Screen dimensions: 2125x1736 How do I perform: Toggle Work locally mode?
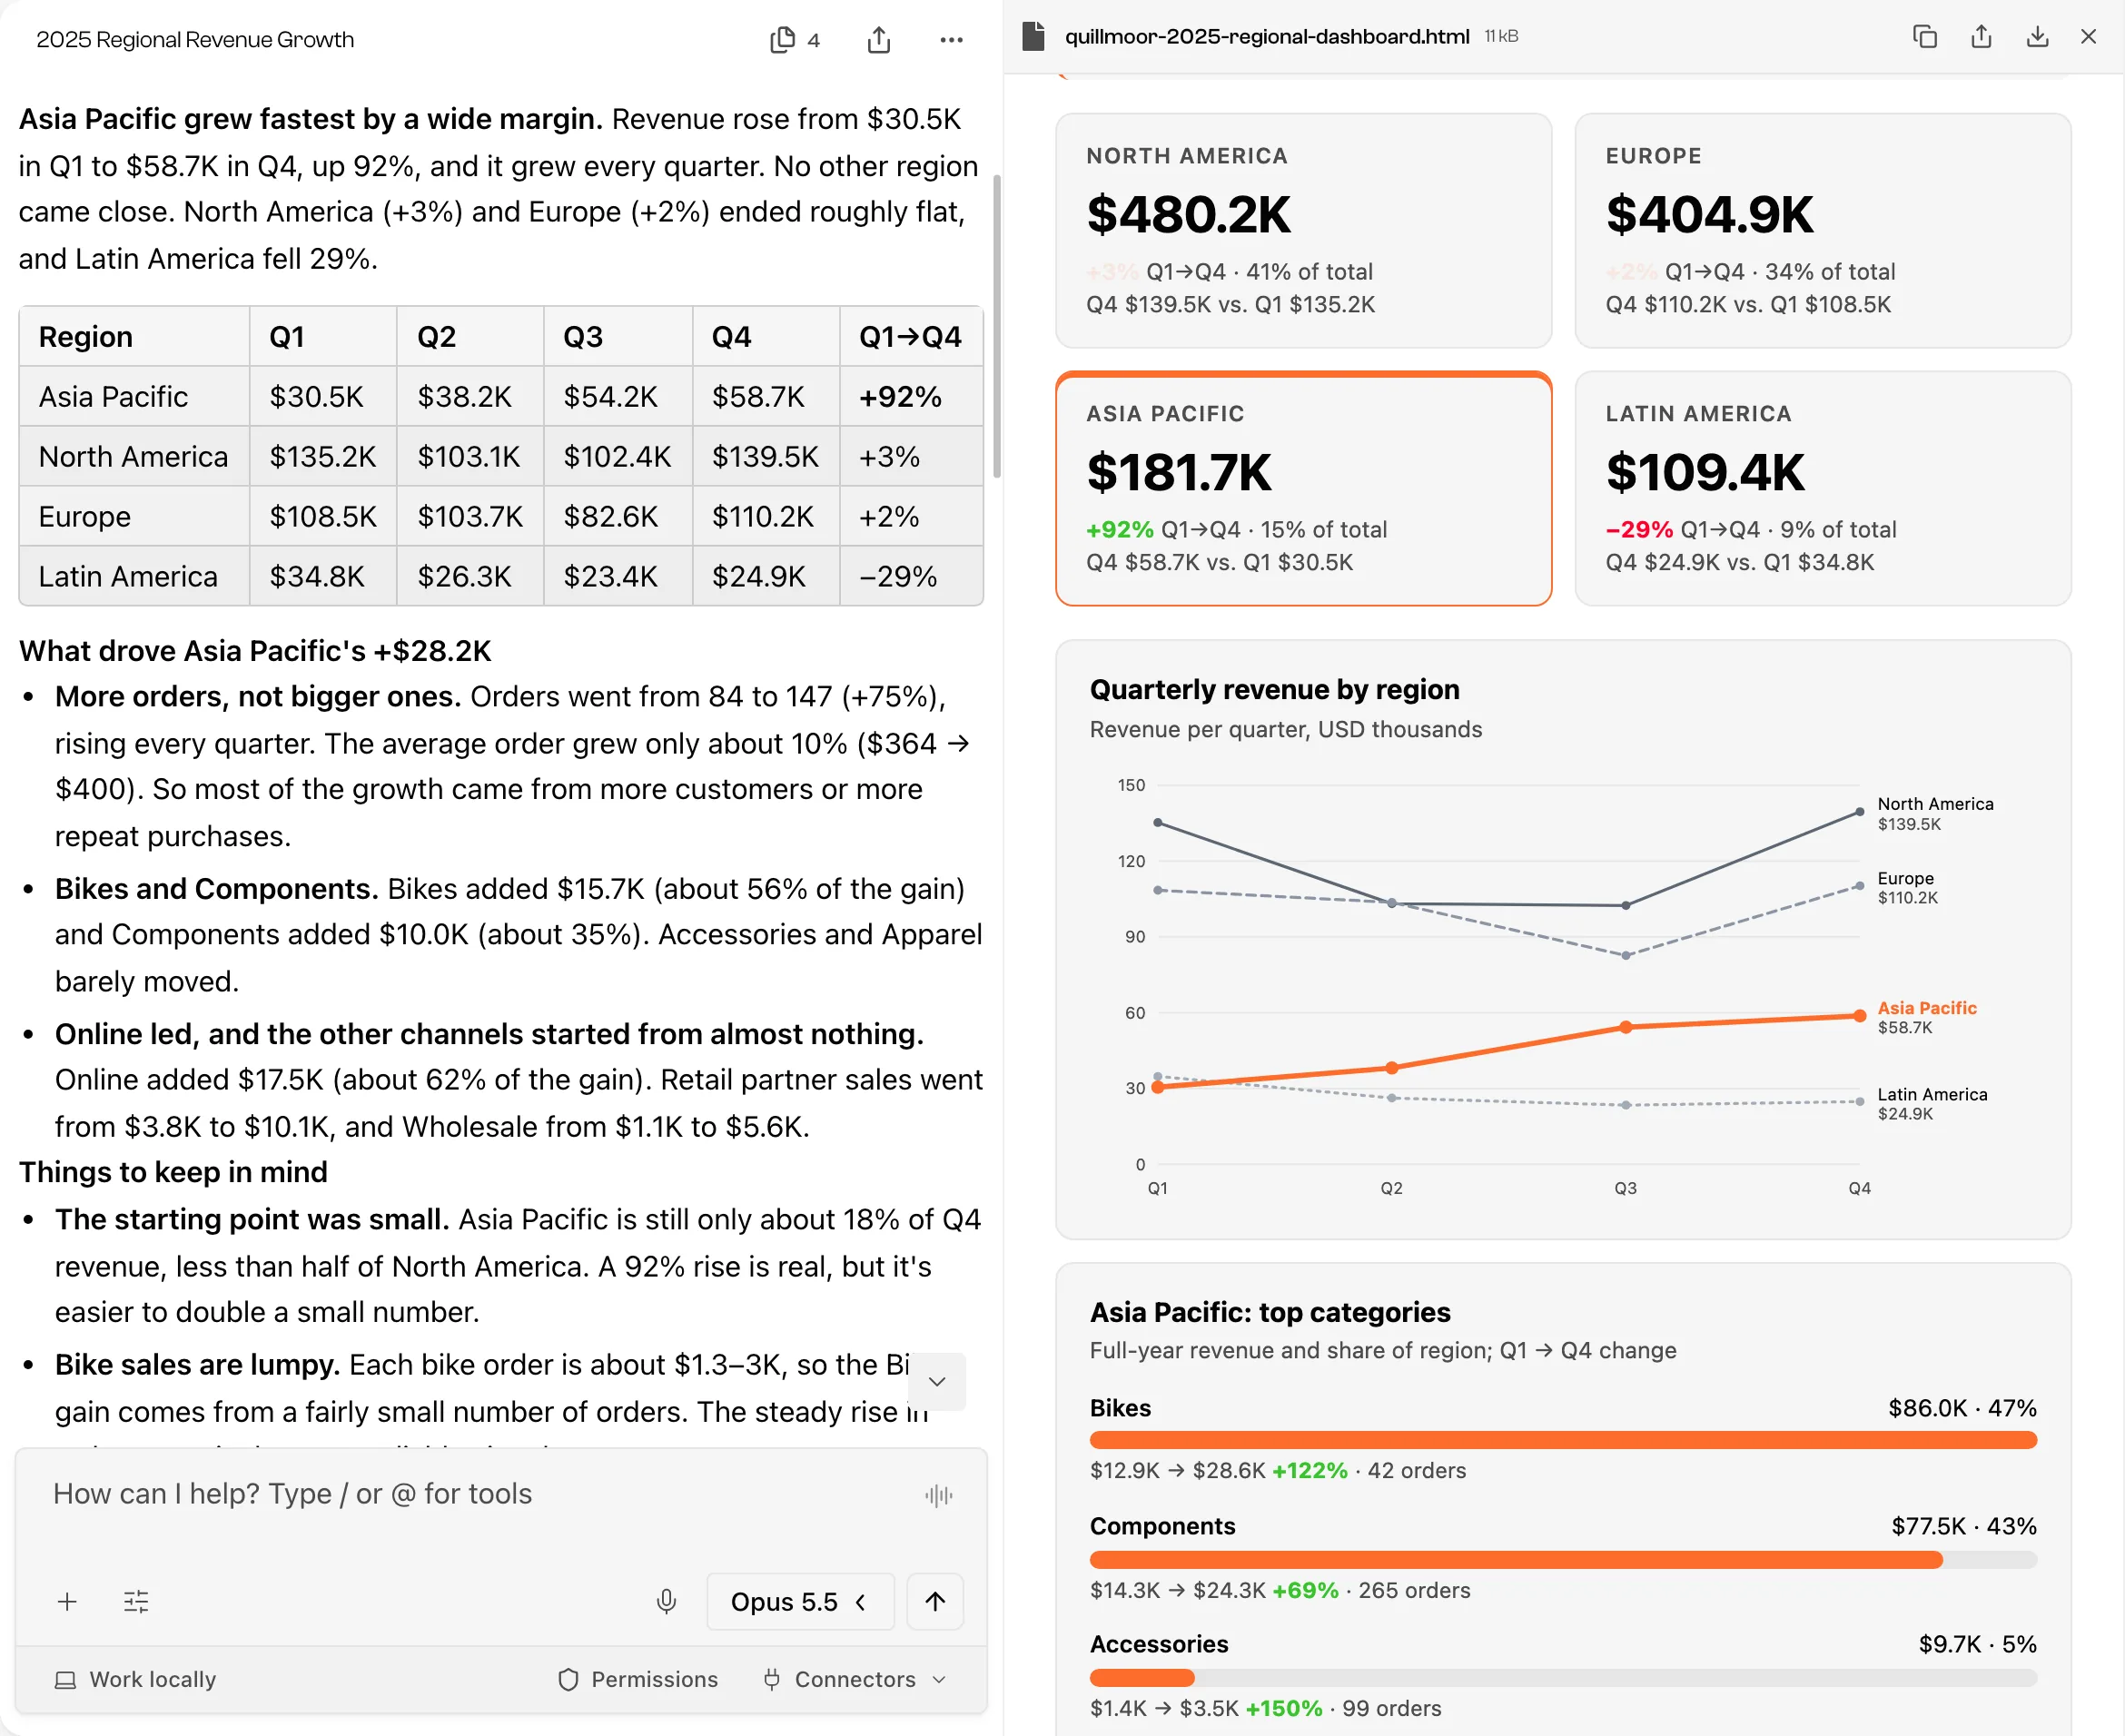[x=135, y=1679]
